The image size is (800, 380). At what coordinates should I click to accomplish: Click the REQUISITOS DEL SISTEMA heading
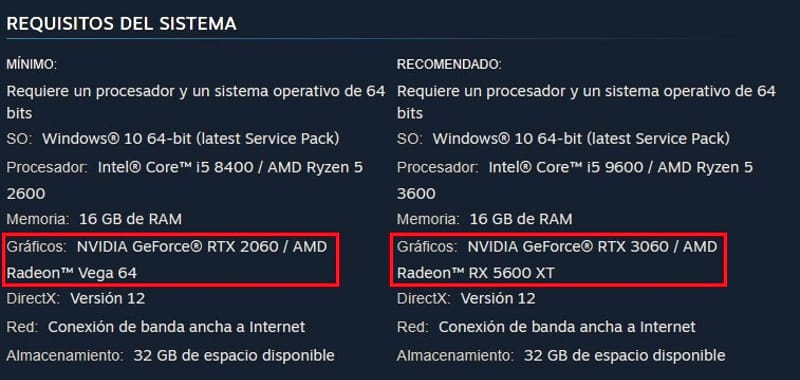point(121,23)
